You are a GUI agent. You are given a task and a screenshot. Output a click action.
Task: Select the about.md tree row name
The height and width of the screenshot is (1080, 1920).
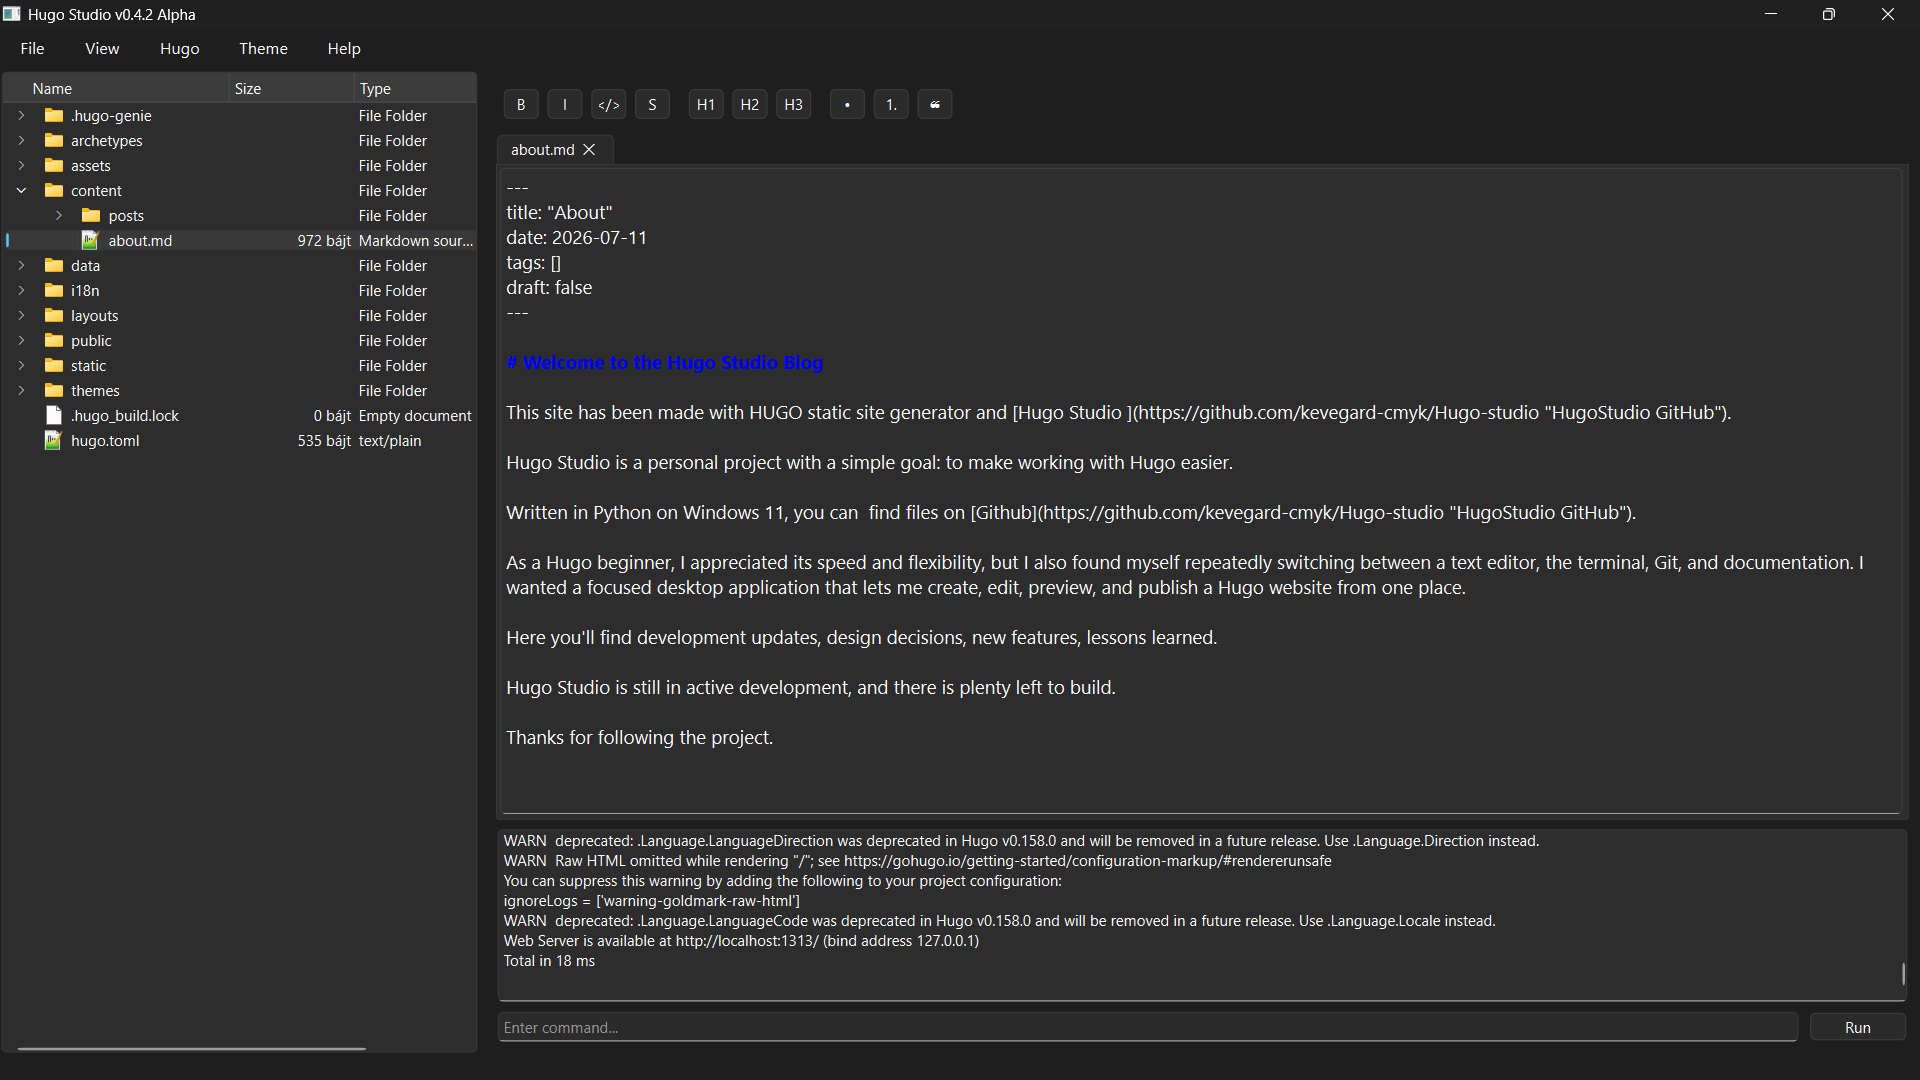[x=140, y=240]
